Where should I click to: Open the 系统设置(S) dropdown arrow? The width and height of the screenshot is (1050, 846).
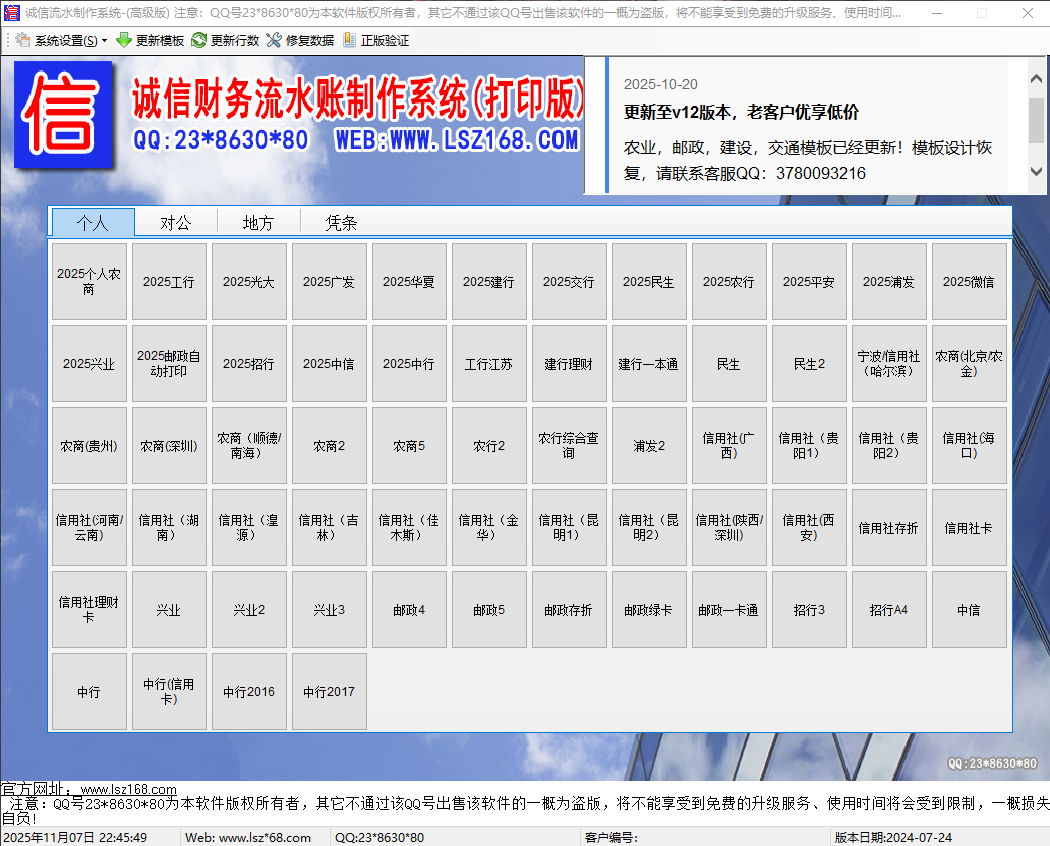click(103, 41)
